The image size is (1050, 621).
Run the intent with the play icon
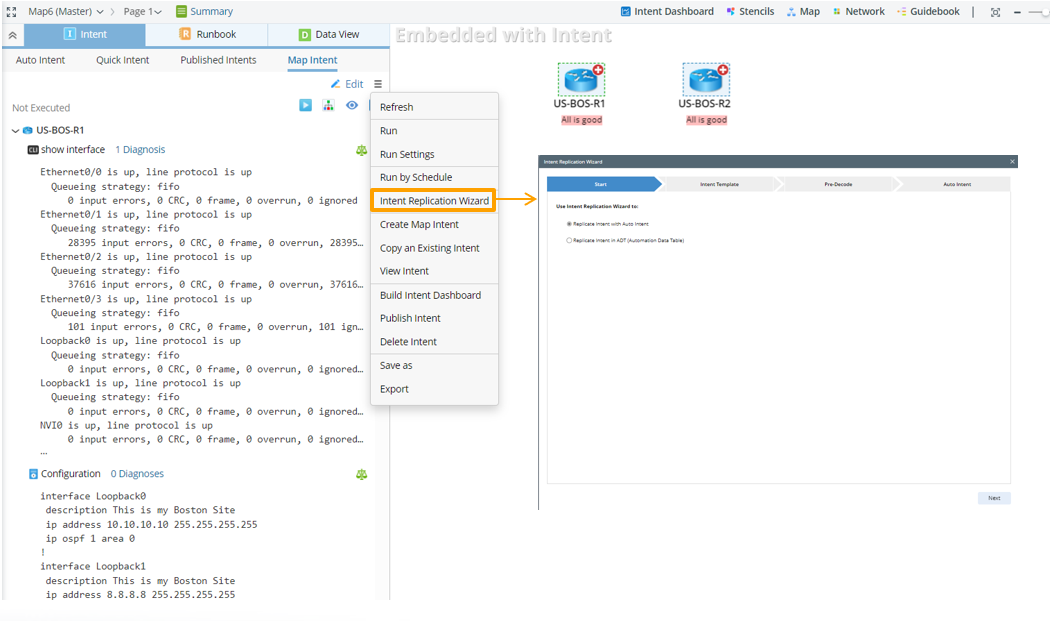point(305,105)
